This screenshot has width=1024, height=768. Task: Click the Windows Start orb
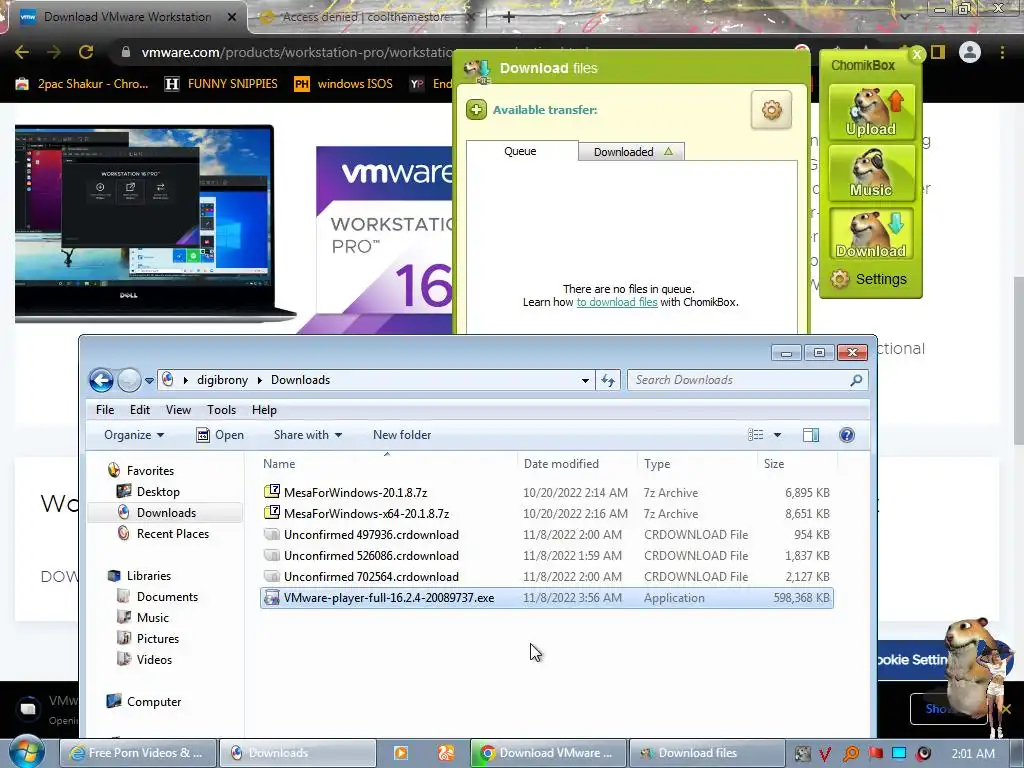pos(27,753)
